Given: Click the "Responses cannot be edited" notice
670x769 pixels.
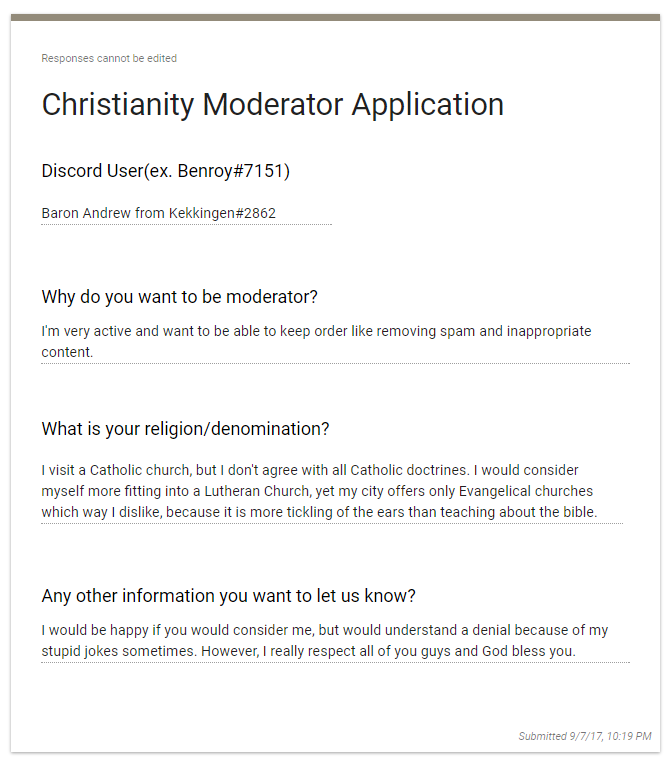Looking at the screenshot, I should [109, 59].
